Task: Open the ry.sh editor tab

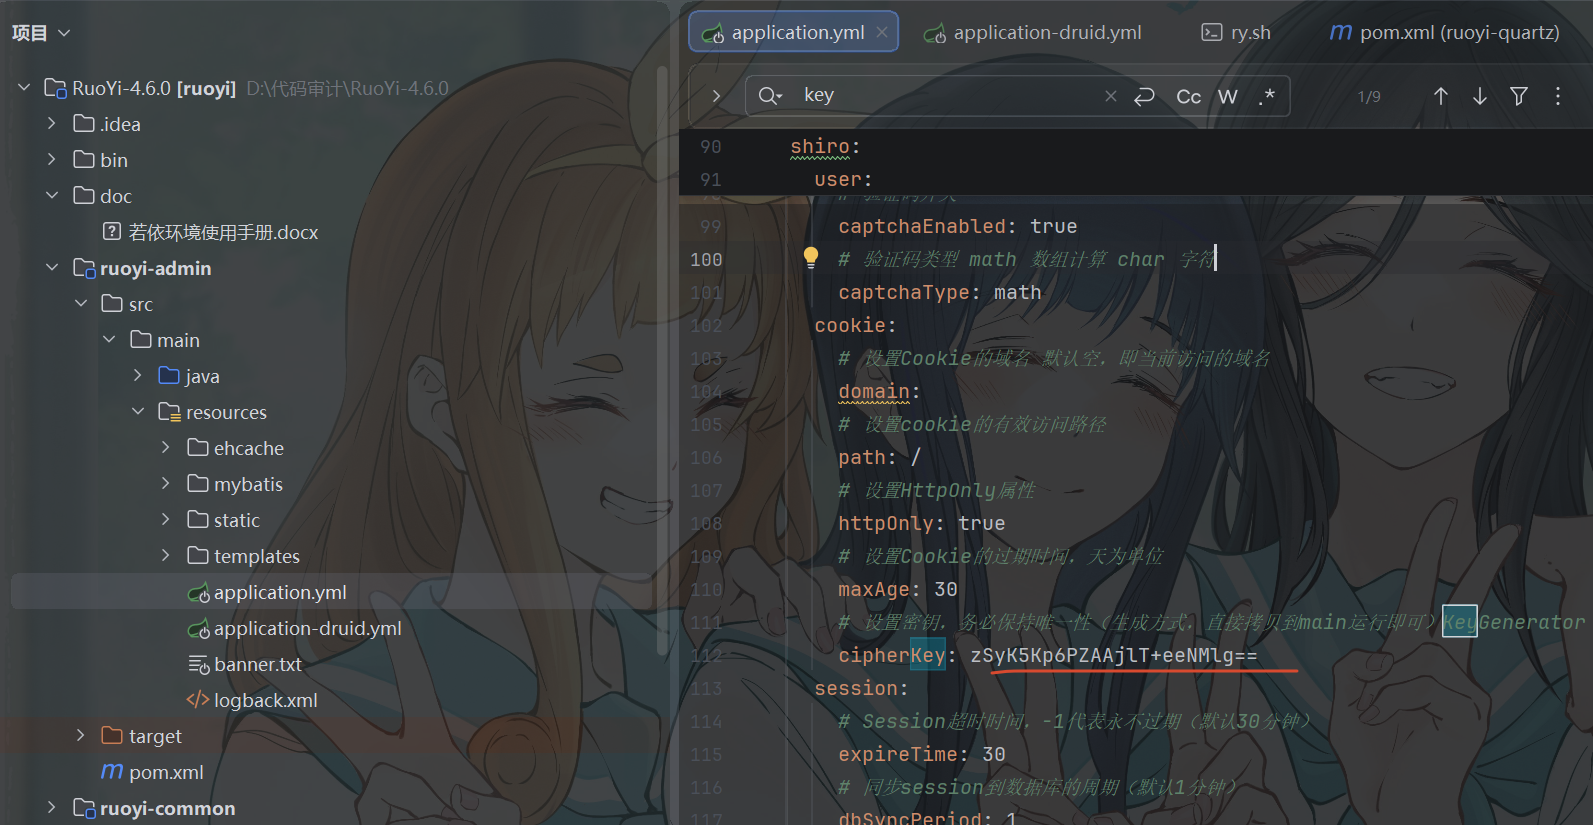Action: (1236, 32)
